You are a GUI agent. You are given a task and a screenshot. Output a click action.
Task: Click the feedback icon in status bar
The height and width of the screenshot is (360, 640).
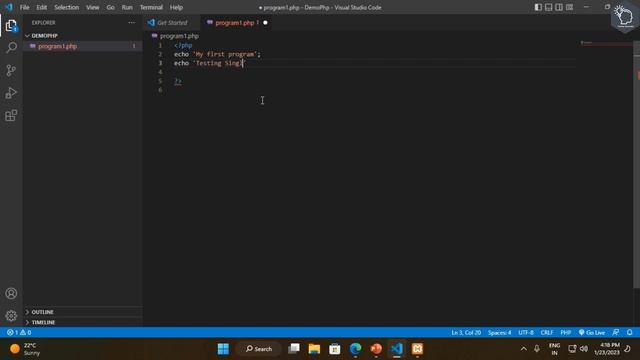pyautogui.click(x=616, y=333)
